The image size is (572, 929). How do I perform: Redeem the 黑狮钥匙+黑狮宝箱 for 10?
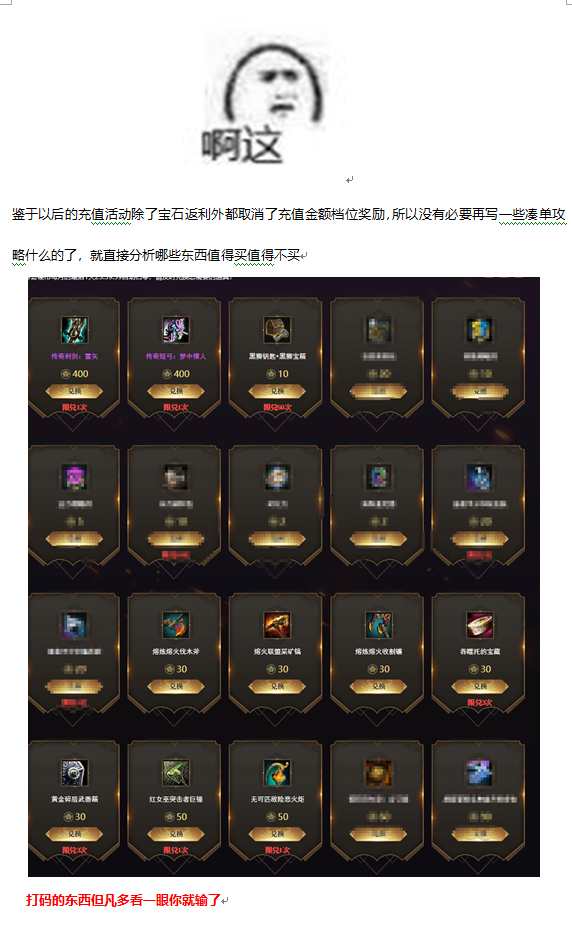277,391
